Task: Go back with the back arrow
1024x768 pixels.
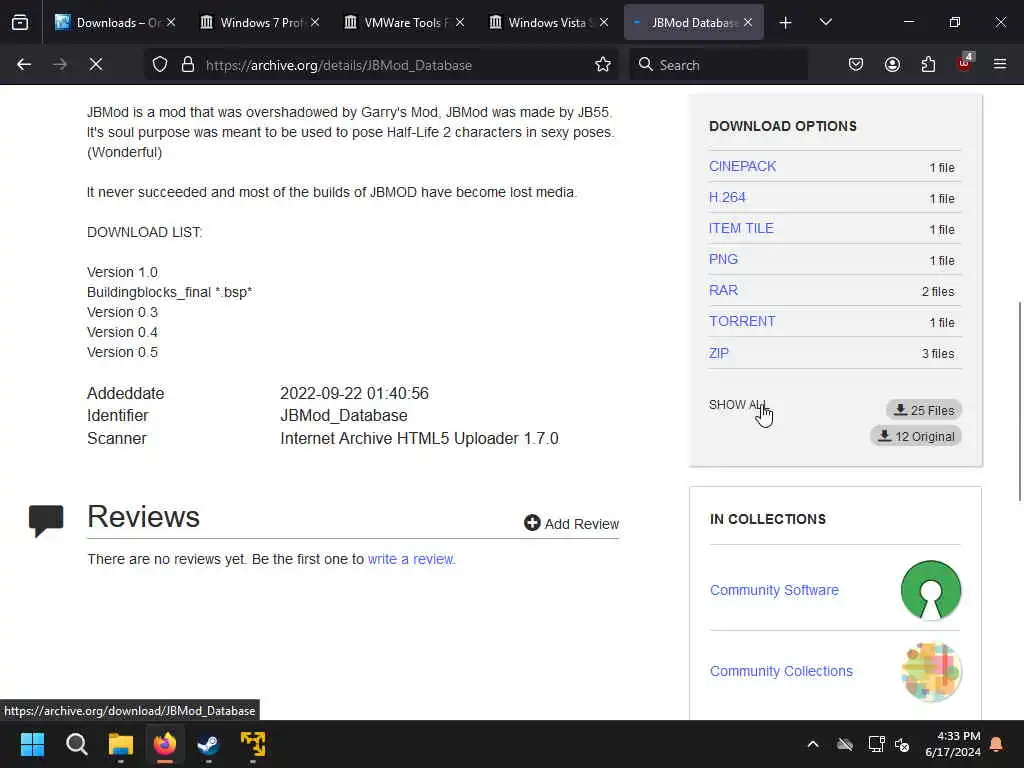Action: [x=24, y=64]
